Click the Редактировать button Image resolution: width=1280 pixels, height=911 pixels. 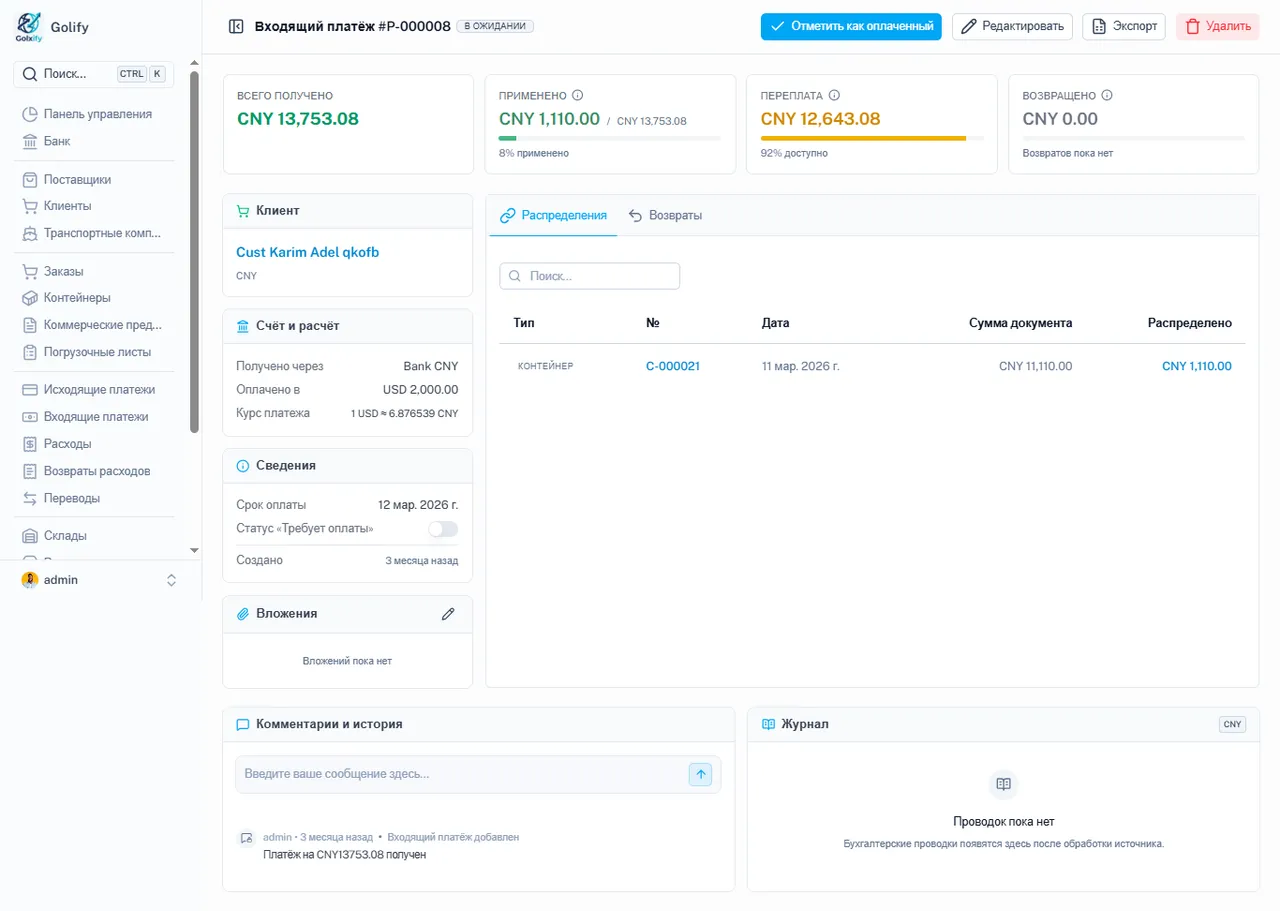(x=1012, y=27)
